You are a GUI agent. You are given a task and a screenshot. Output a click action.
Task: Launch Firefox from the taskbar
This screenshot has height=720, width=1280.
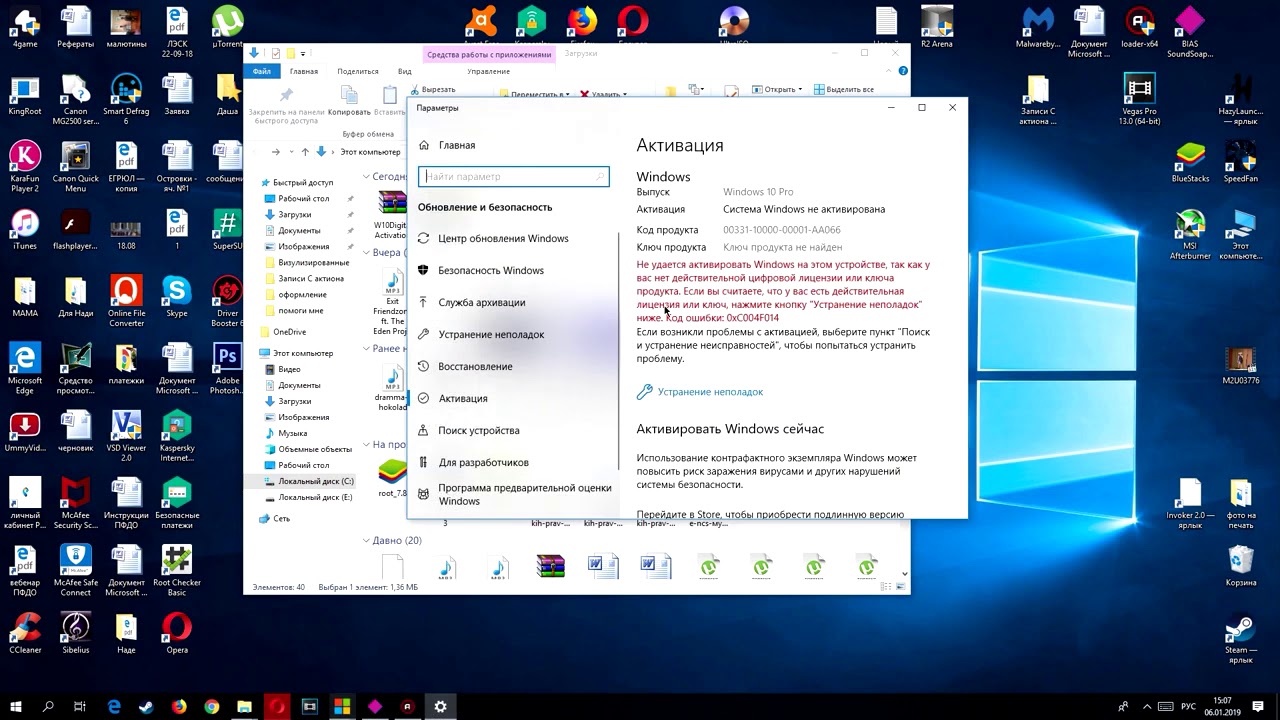click(179, 707)
